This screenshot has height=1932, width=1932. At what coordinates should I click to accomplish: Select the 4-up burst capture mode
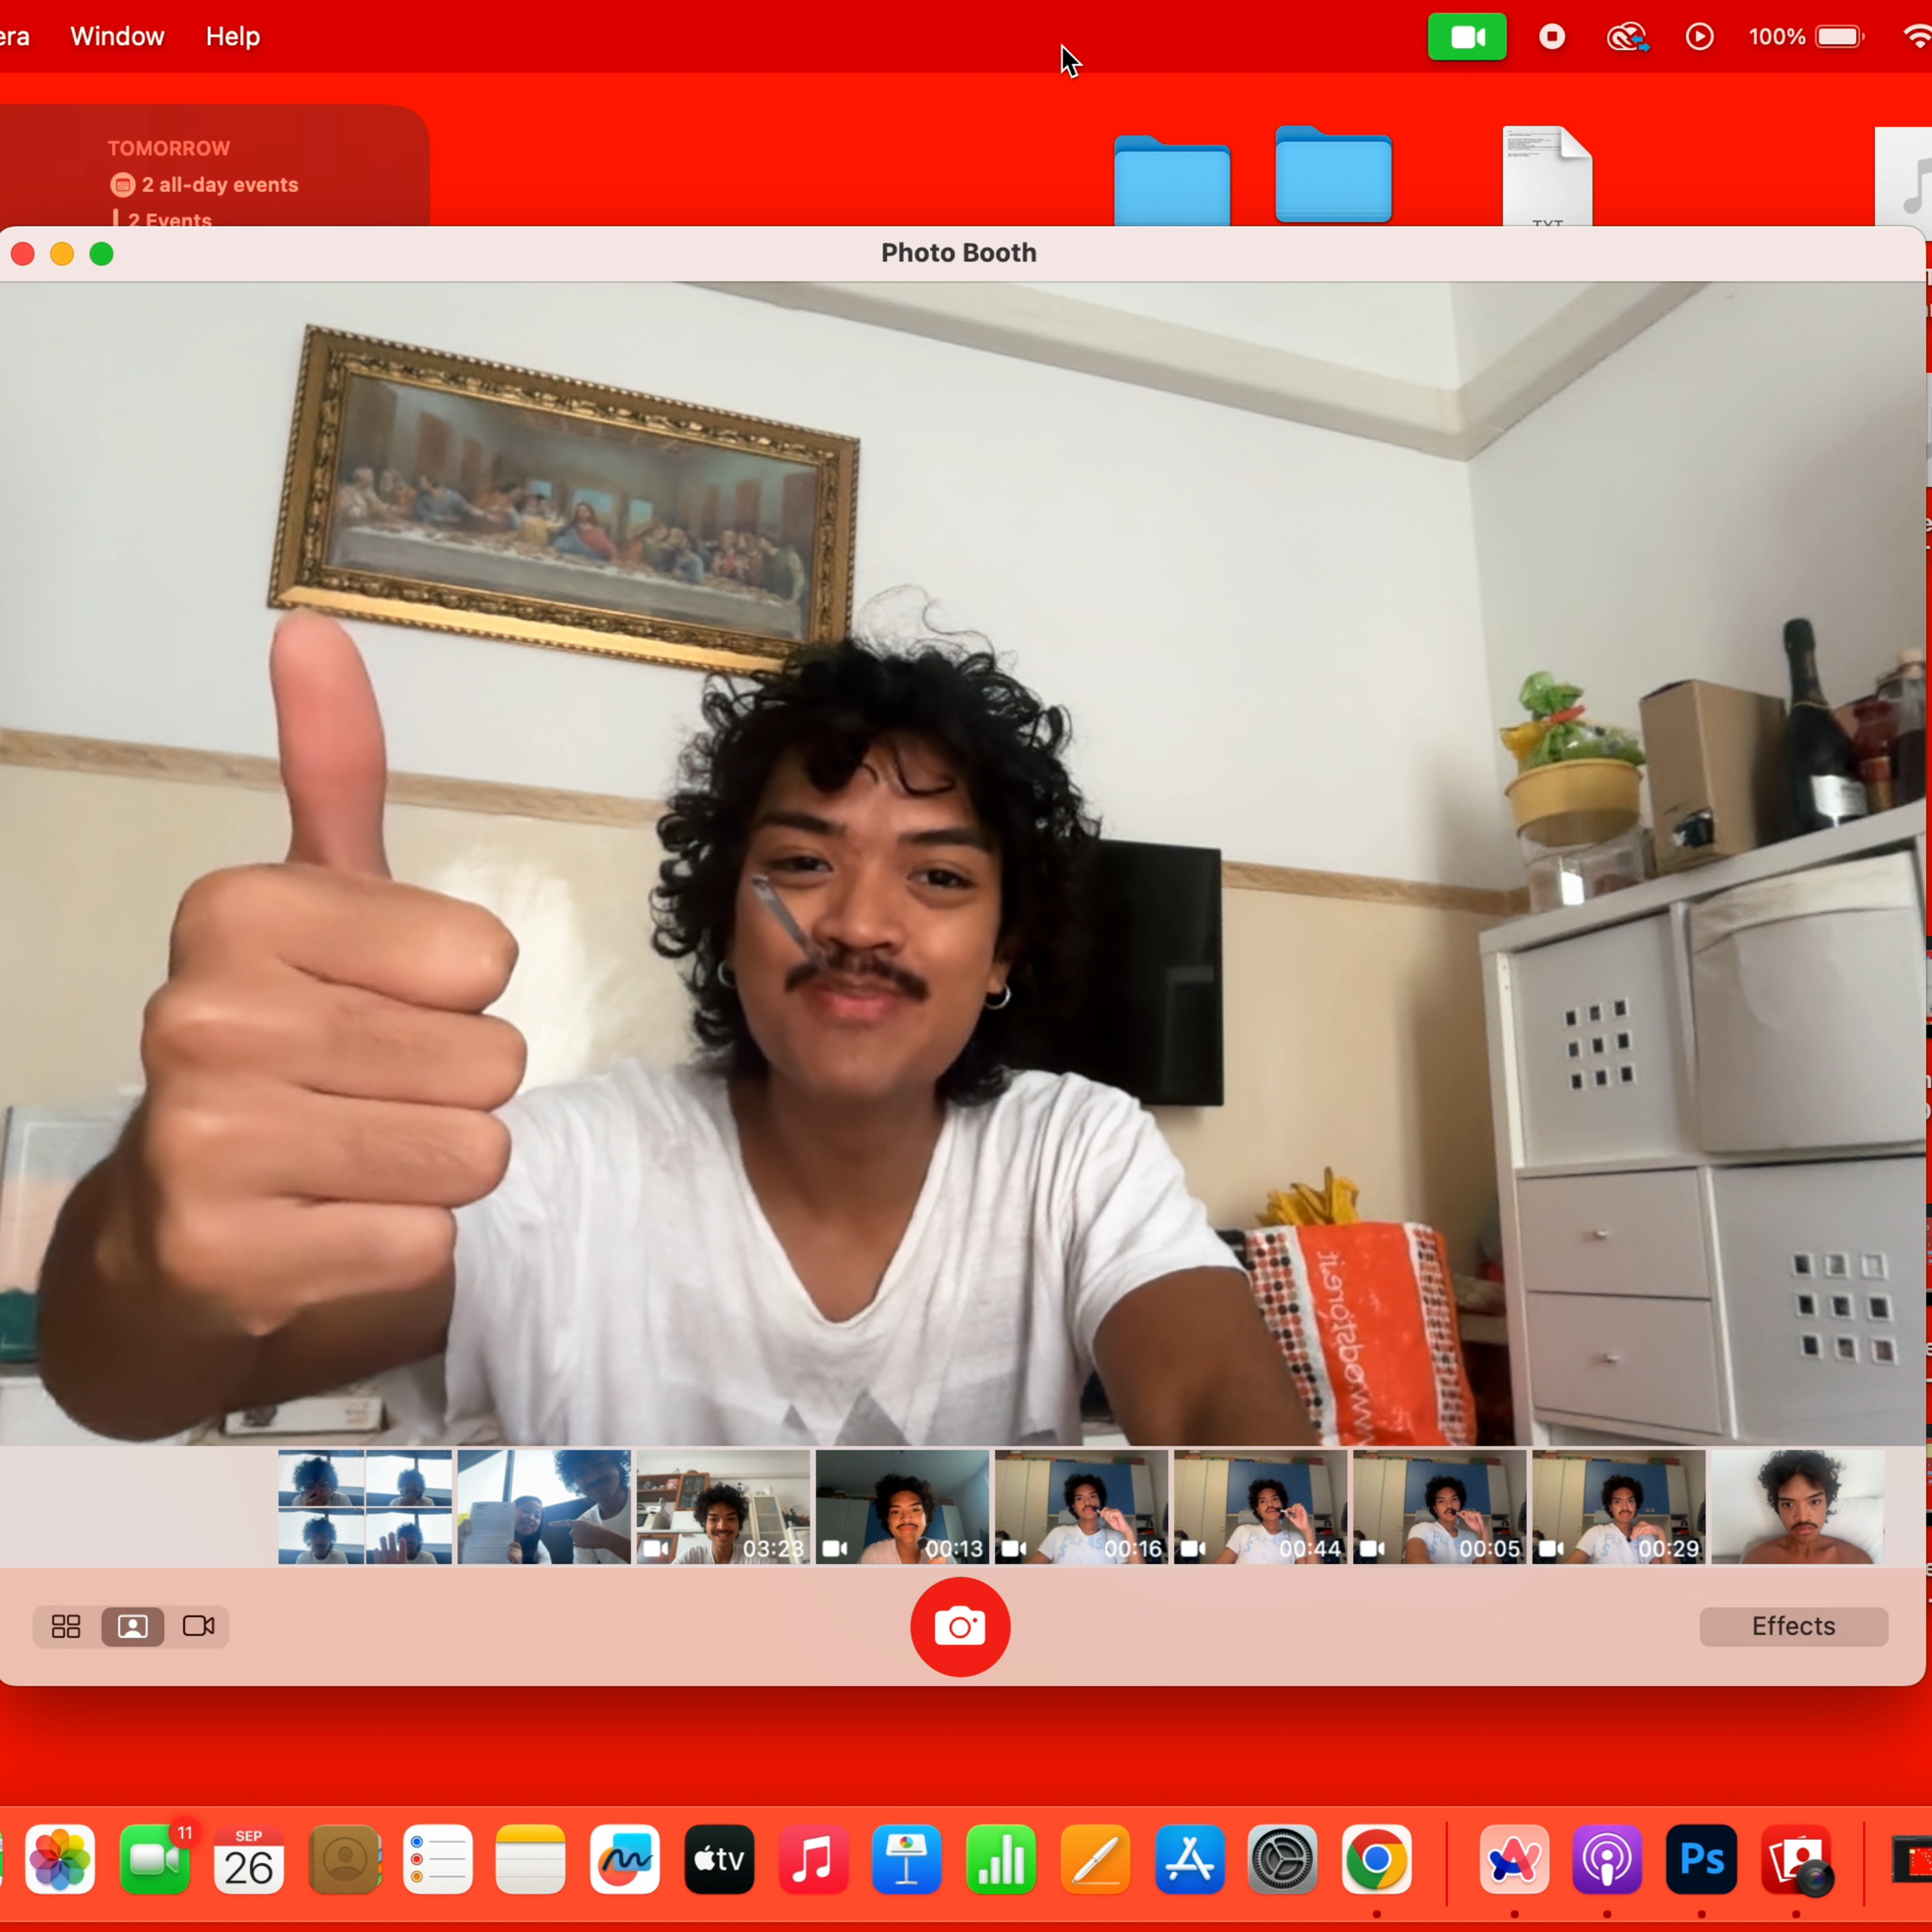[x=65, y=1626]
